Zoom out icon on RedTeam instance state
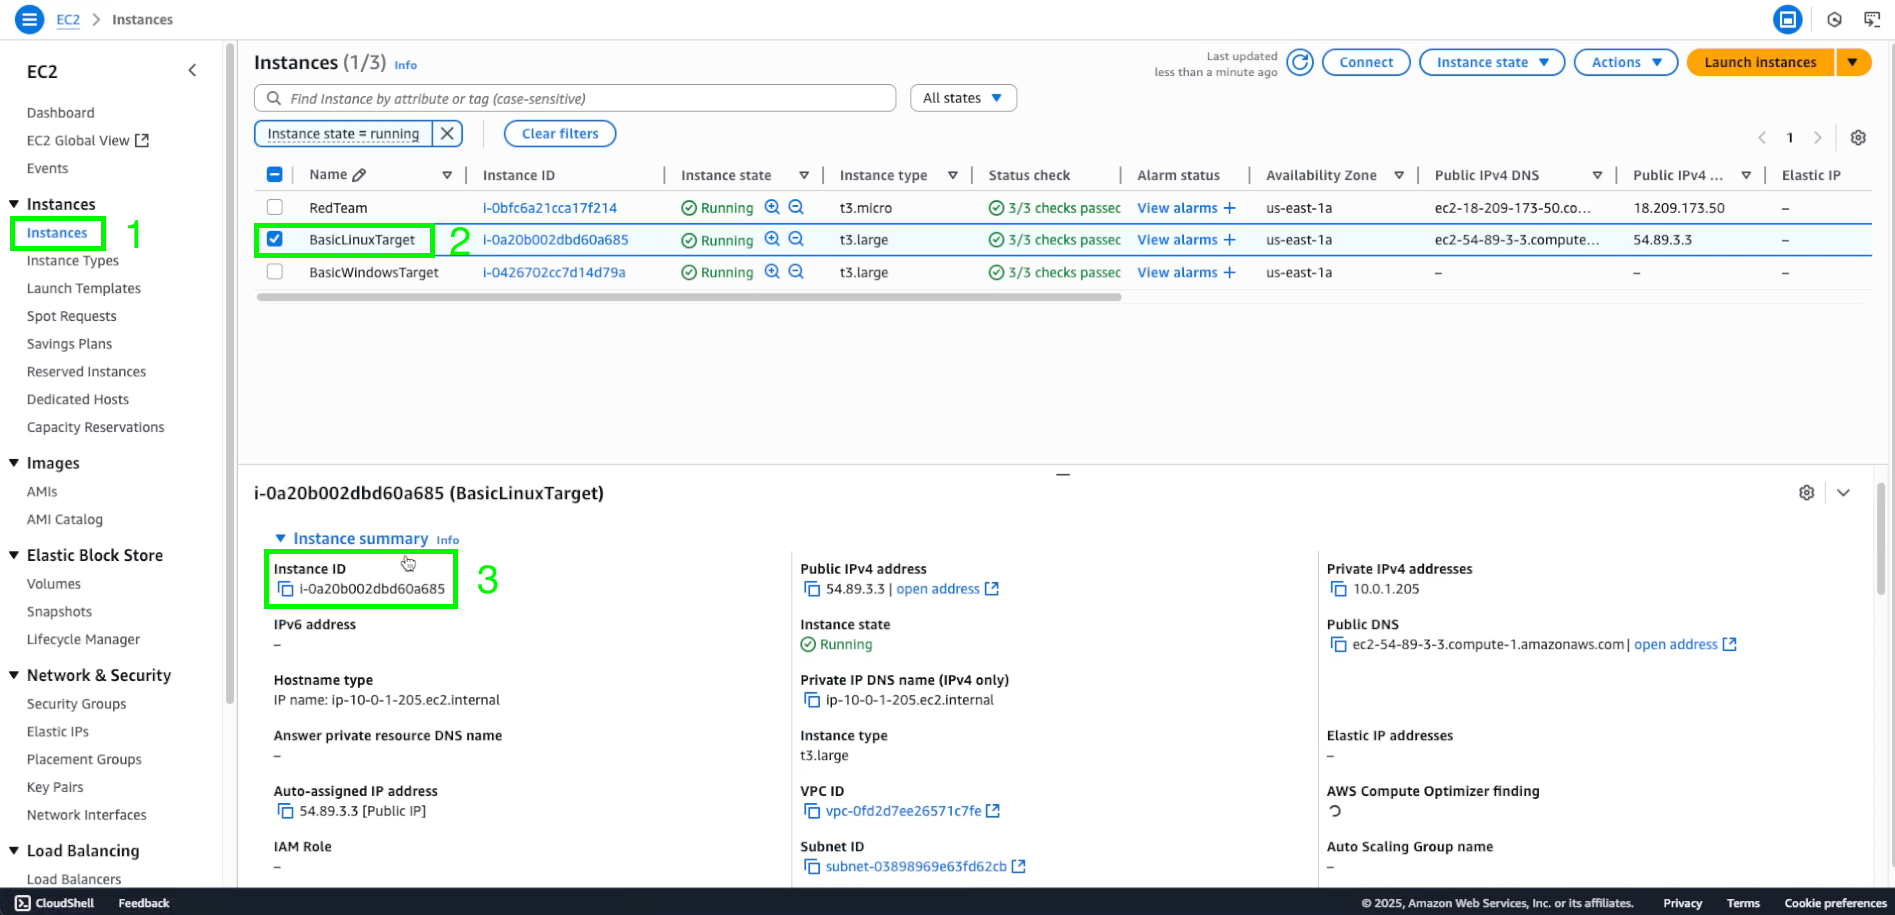 (796, 207)
